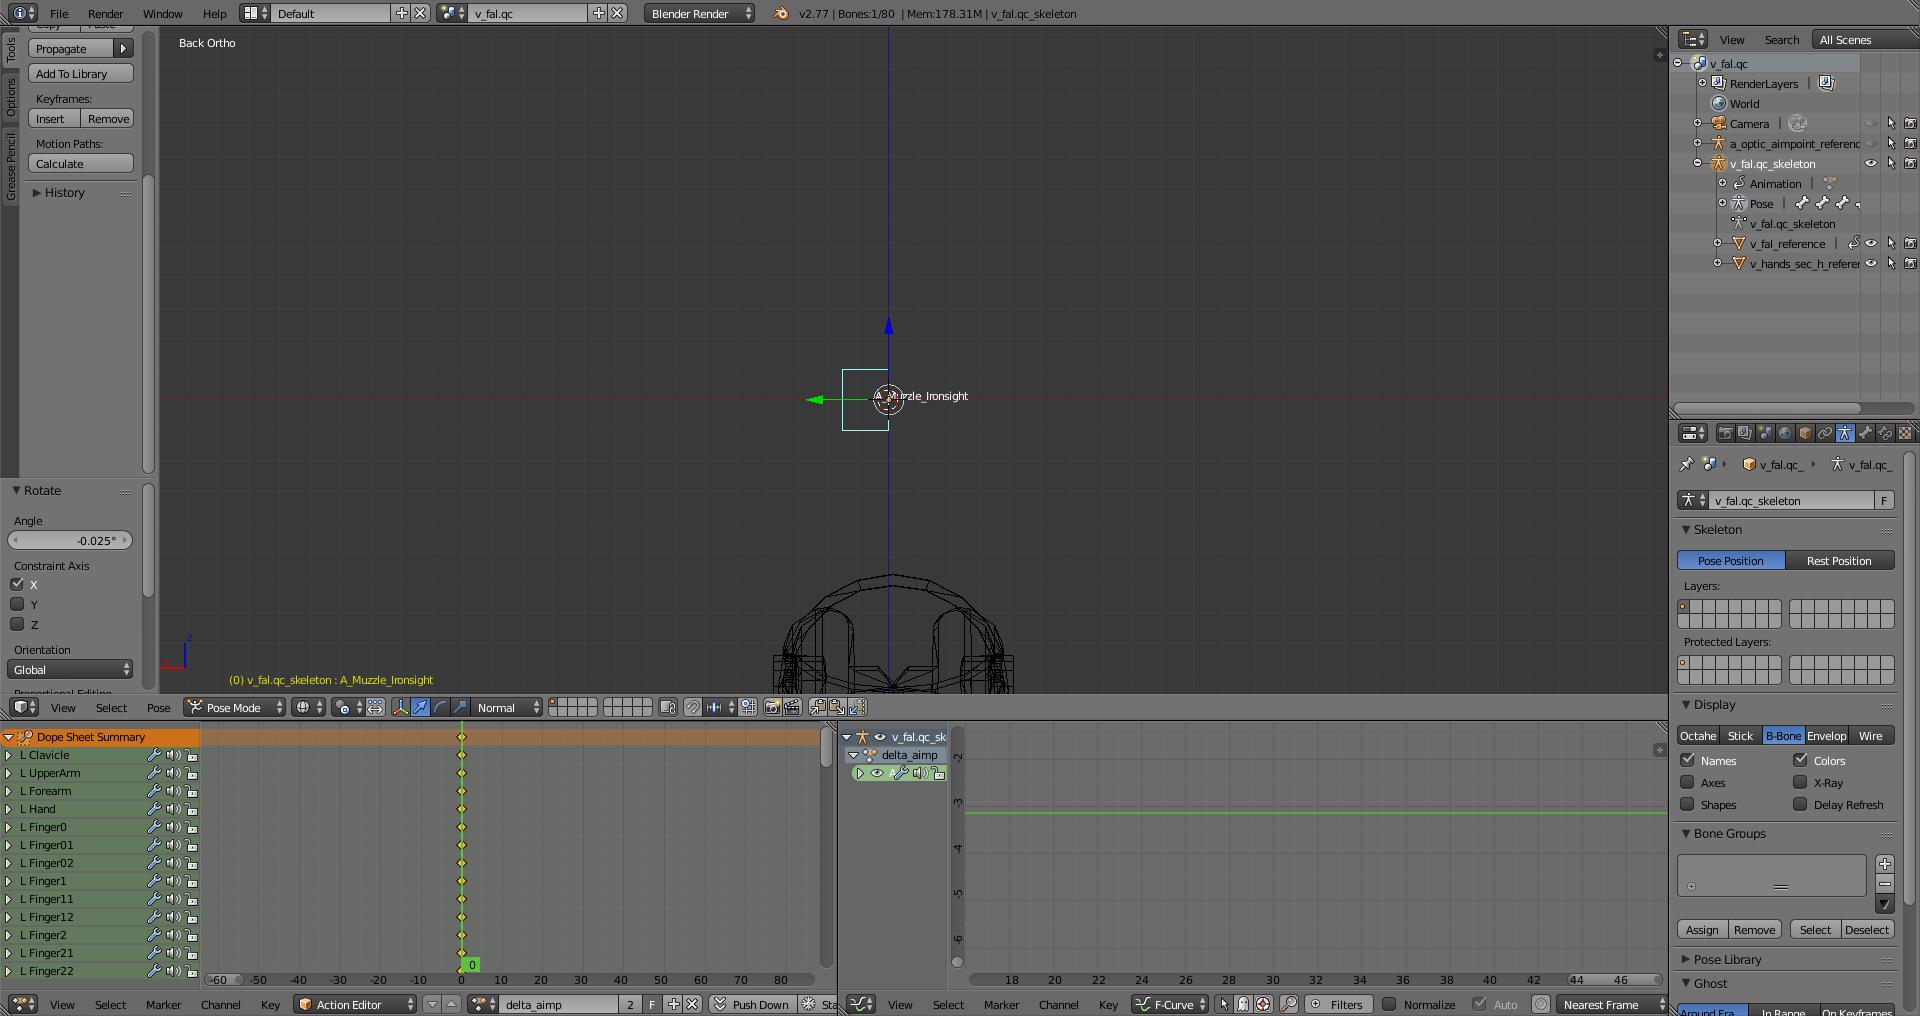Select the L Hand channel row

100,809
